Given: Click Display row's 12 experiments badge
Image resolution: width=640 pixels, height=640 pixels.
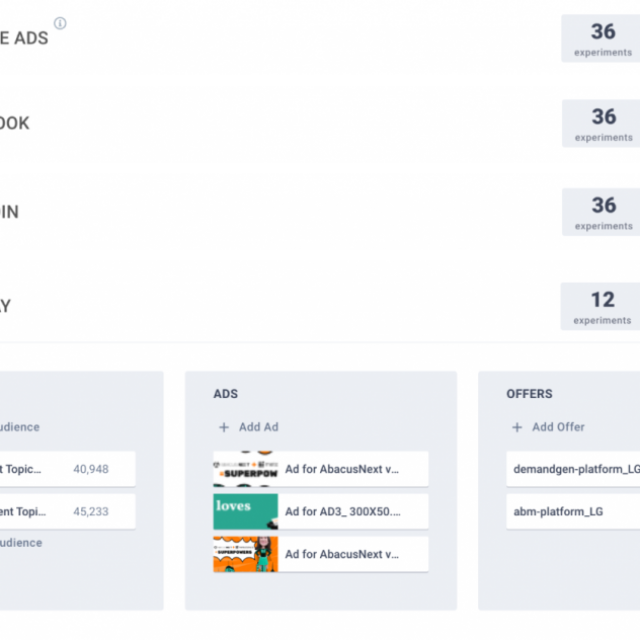Looking at the screenshot, I should click(602, 306).
